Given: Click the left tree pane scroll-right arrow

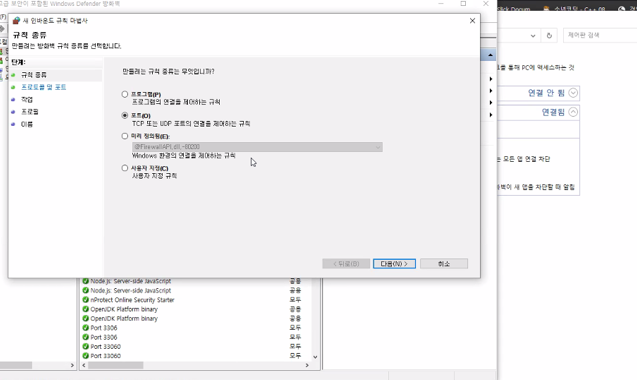Looking at the screenshot, I should point(72,365).
